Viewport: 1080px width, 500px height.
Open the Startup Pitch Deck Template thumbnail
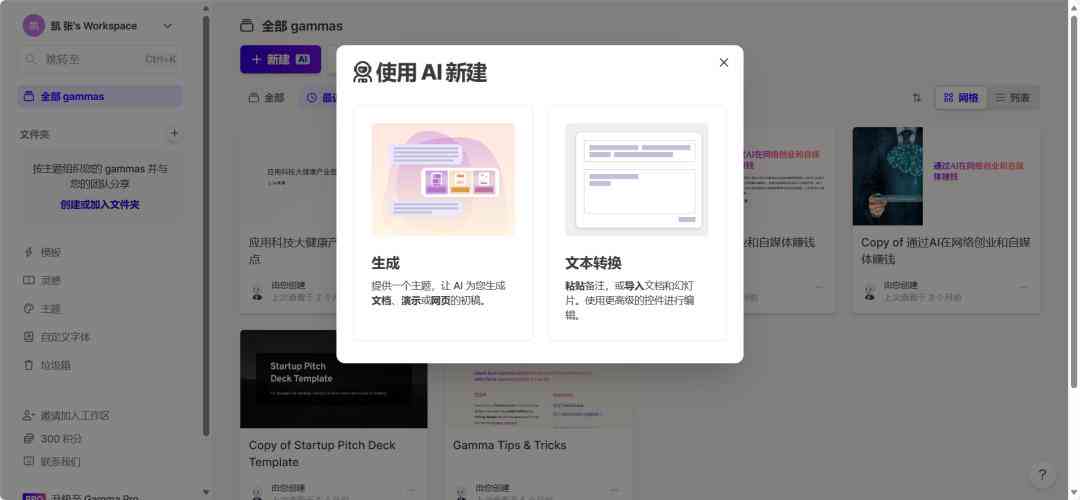point(333,379)
